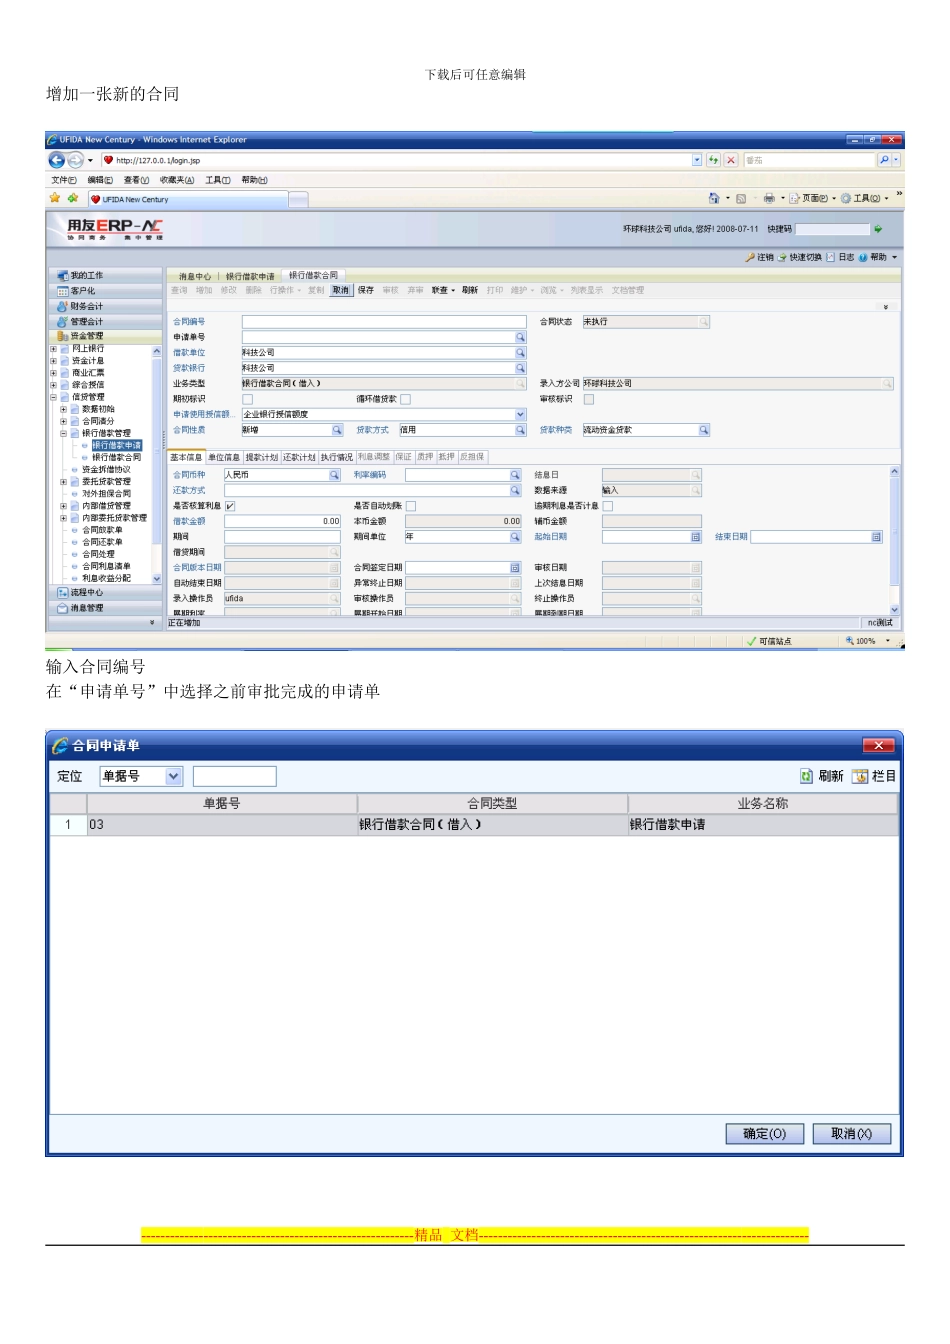Viewport: 950px width, 1344px height.
Task: Open the 收藏夹 browser menu
Action: pos(177,180)
